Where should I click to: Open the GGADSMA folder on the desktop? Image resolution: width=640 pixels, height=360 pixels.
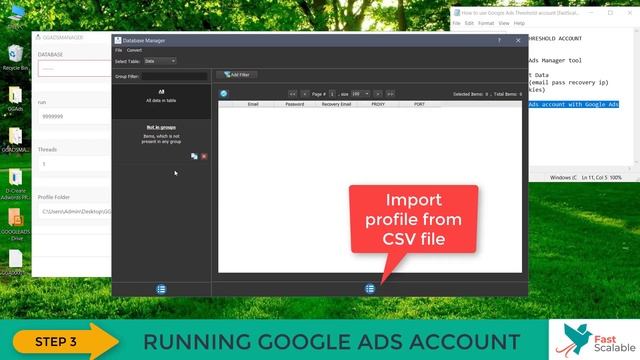point(15,140)
